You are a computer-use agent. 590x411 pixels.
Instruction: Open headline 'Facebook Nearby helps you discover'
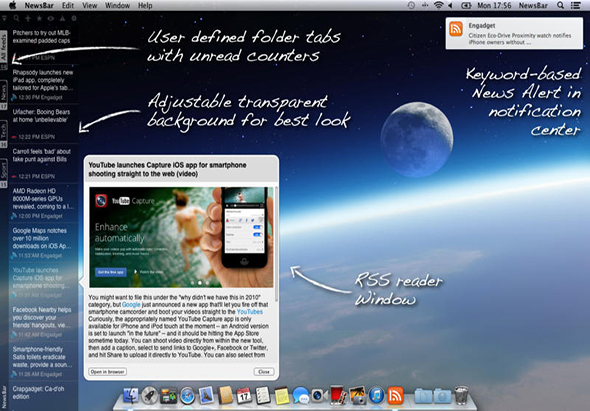tap(42, 317)
